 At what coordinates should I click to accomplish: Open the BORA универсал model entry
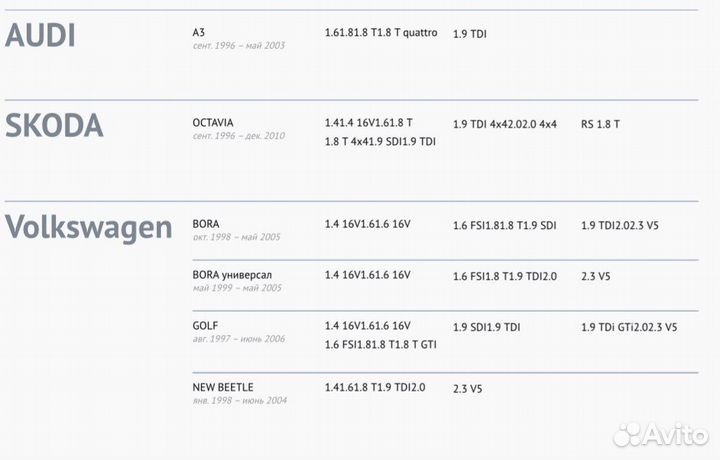[x=231, y=274]
